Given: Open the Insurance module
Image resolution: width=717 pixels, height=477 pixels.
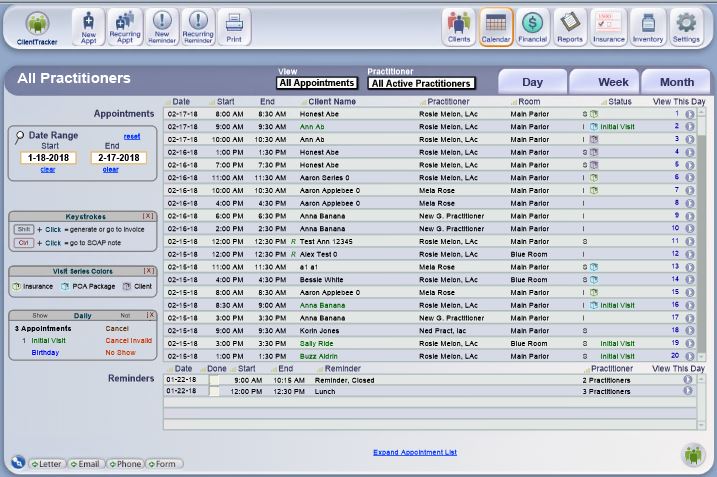Looking at the screenshot, I should [x=609, y=27].
